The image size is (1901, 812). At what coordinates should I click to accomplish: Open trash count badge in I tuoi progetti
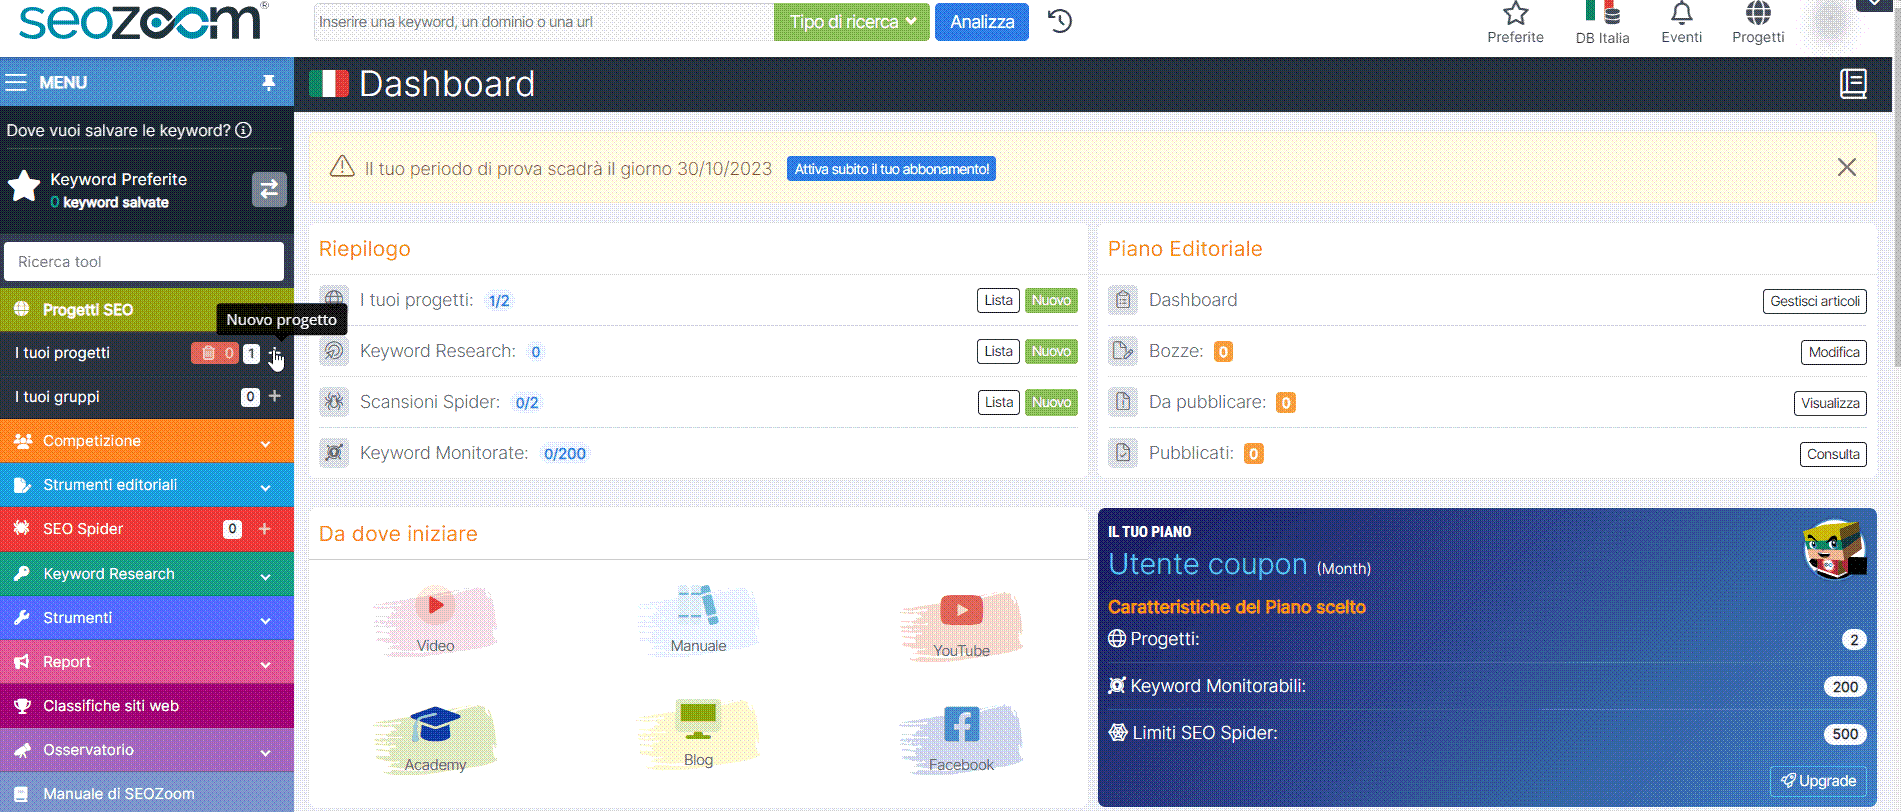tap(215, 353)
